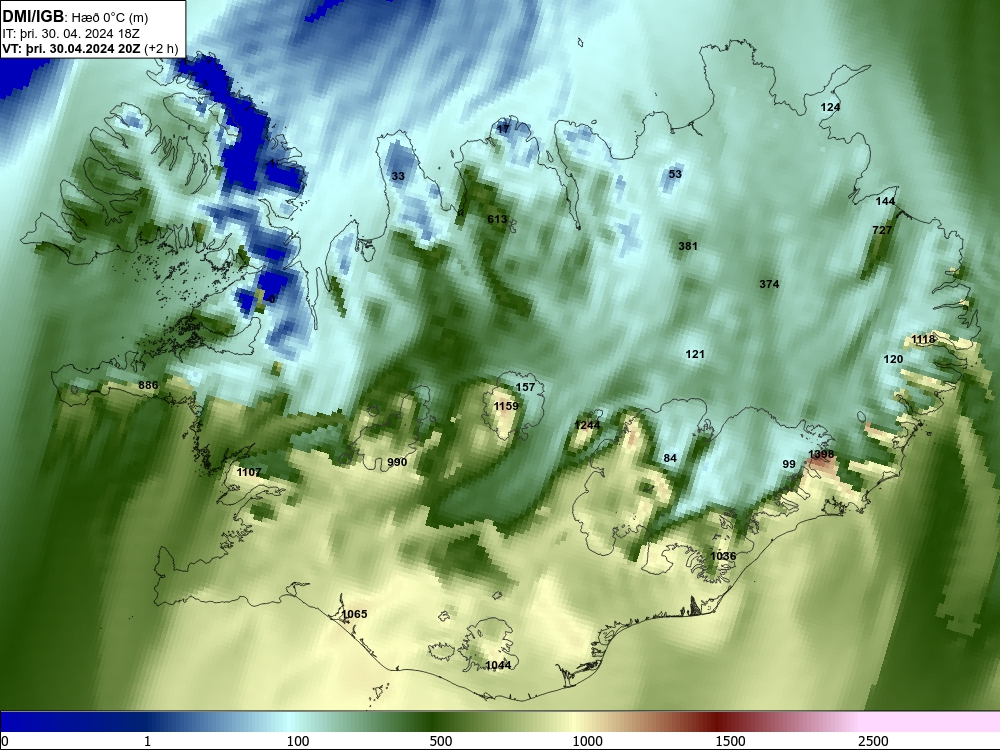Select the 1036 map value
Screen dimensions: 1000x750
723,556
